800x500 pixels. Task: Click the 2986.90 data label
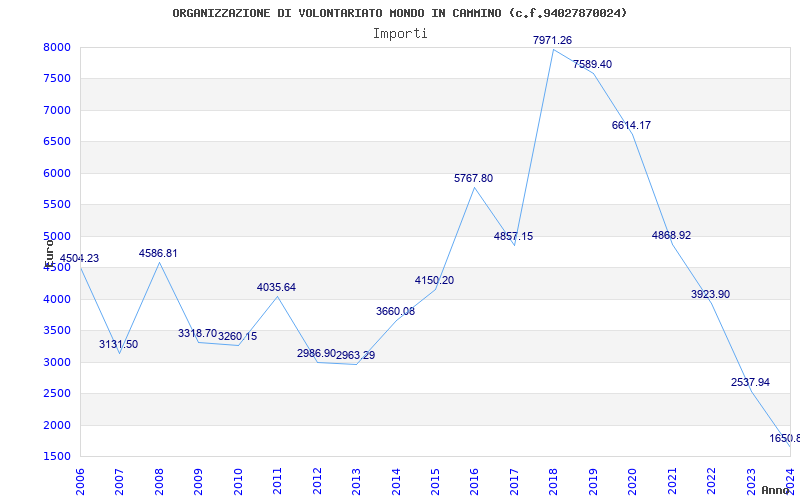click(x=316, y=354)
